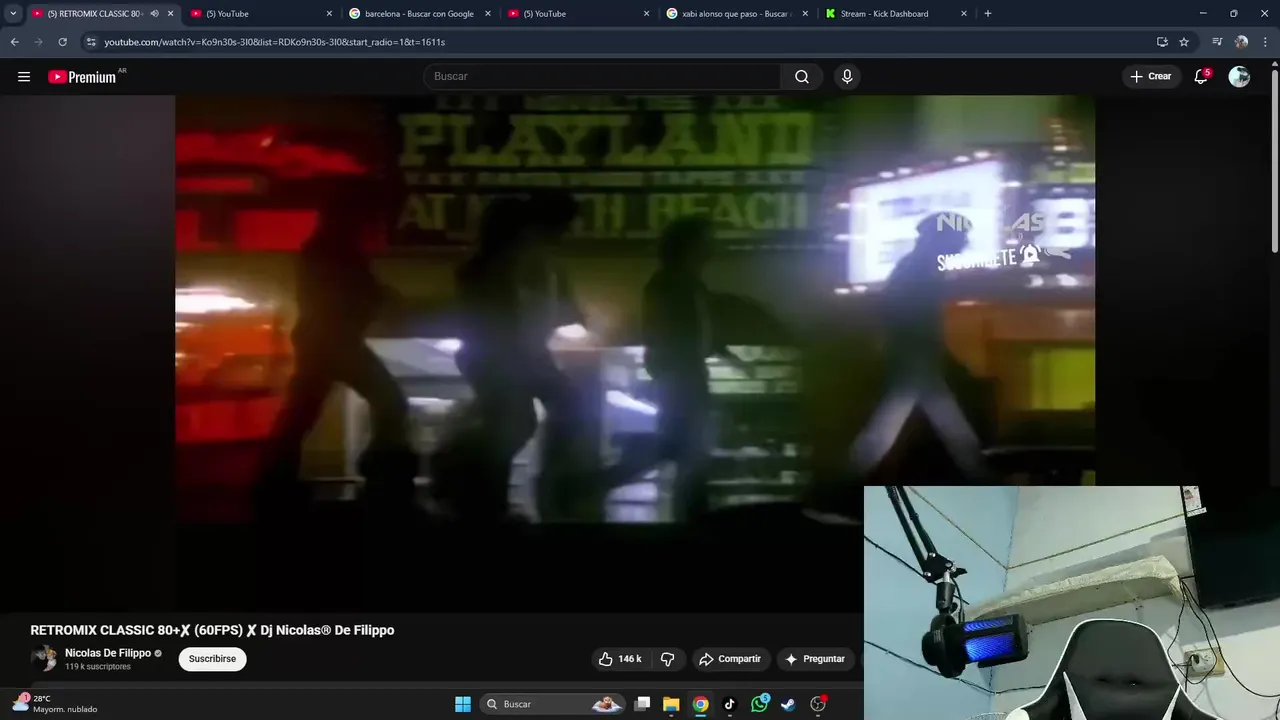Click the video title RETROMIX CLASSIC 80
This screenshot has height=720, width=1280.
(212, 630)
